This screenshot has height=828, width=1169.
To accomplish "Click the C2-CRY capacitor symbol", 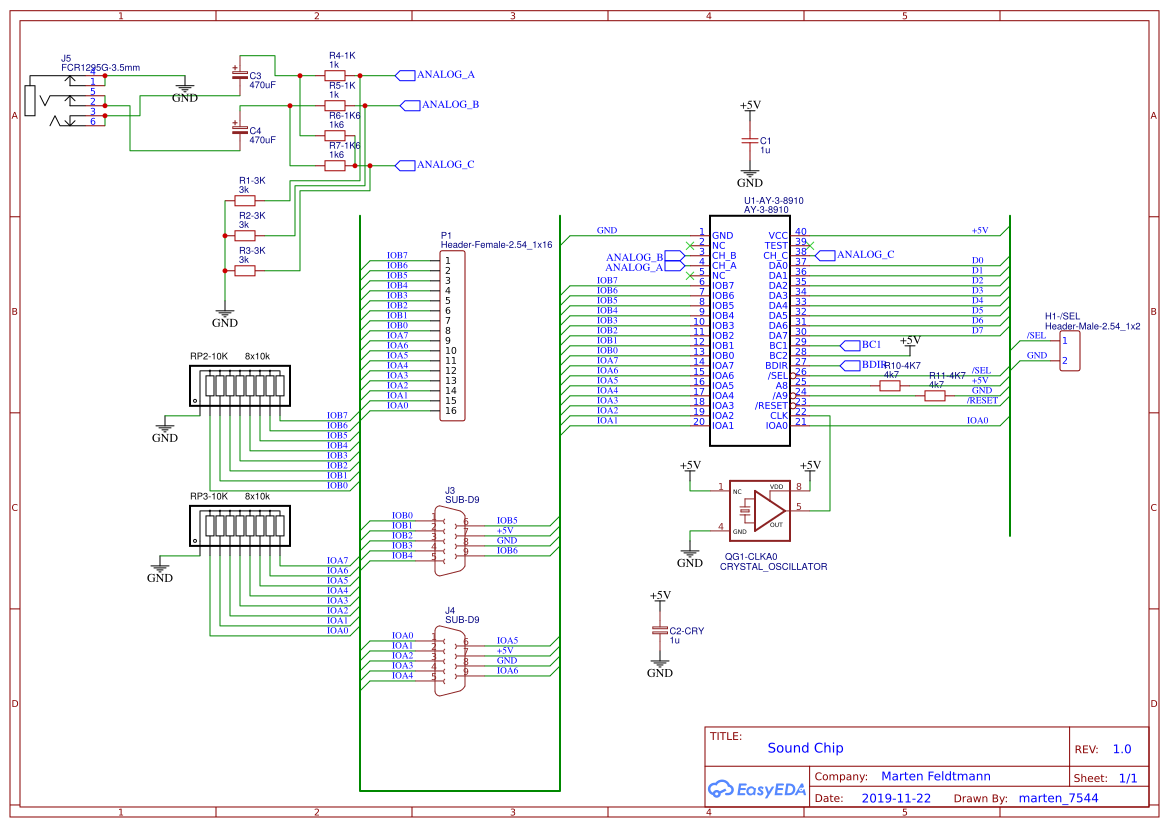I will (659, 630).
